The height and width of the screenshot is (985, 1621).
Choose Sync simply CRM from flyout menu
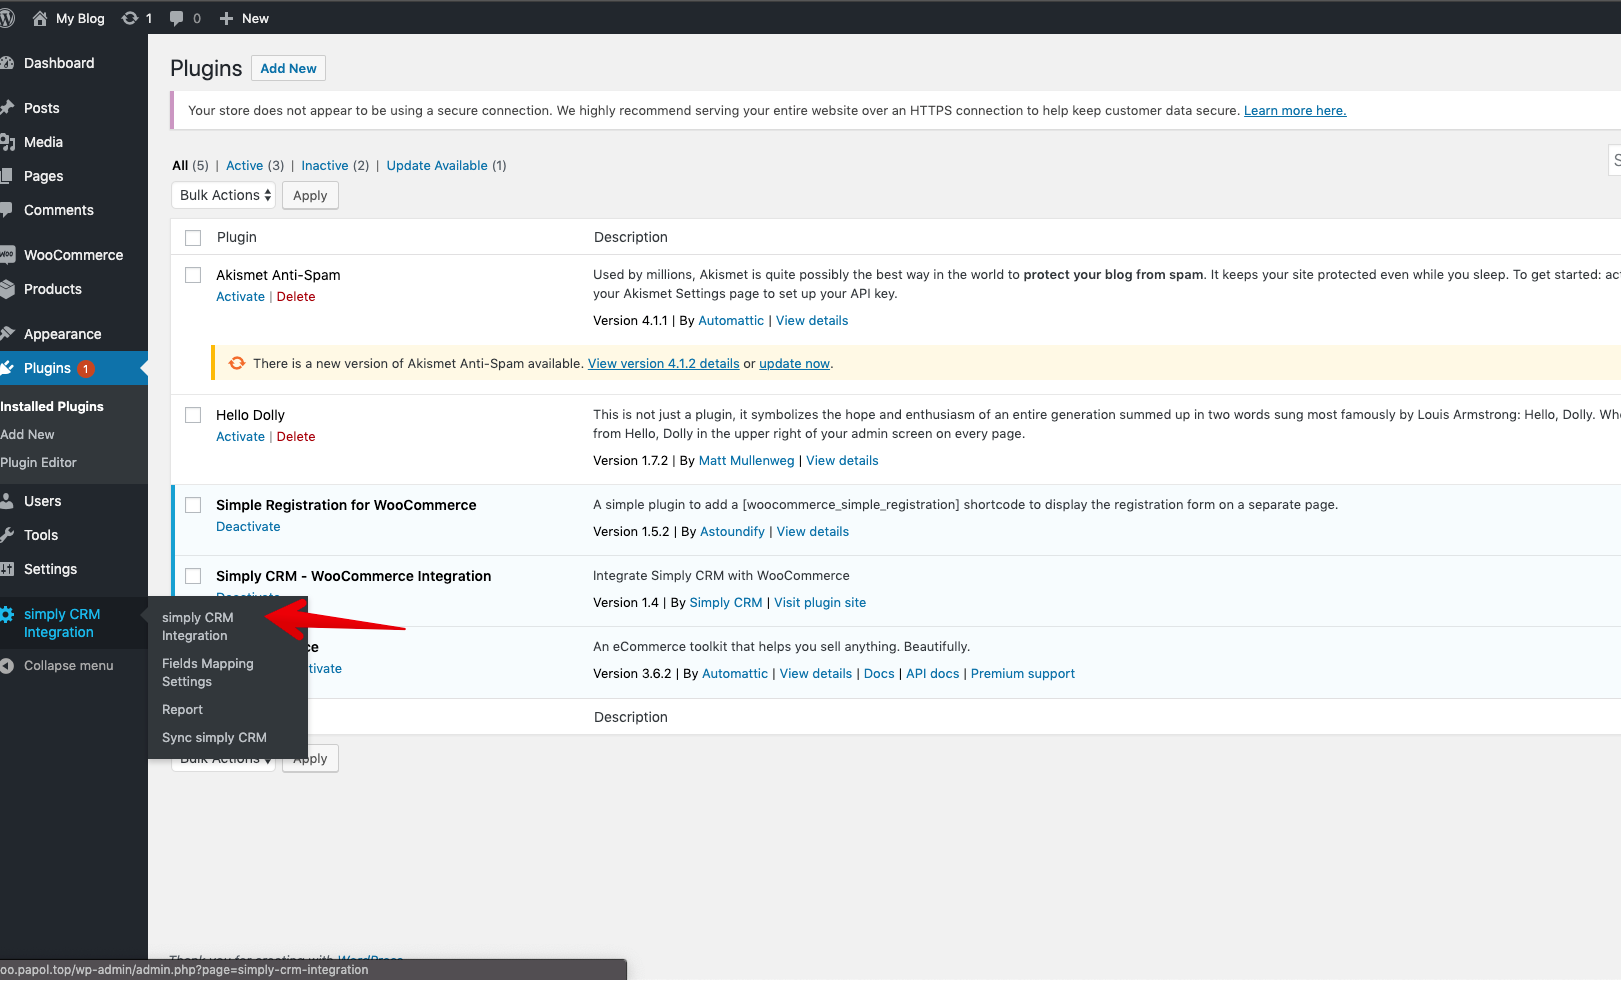[214, 738]
